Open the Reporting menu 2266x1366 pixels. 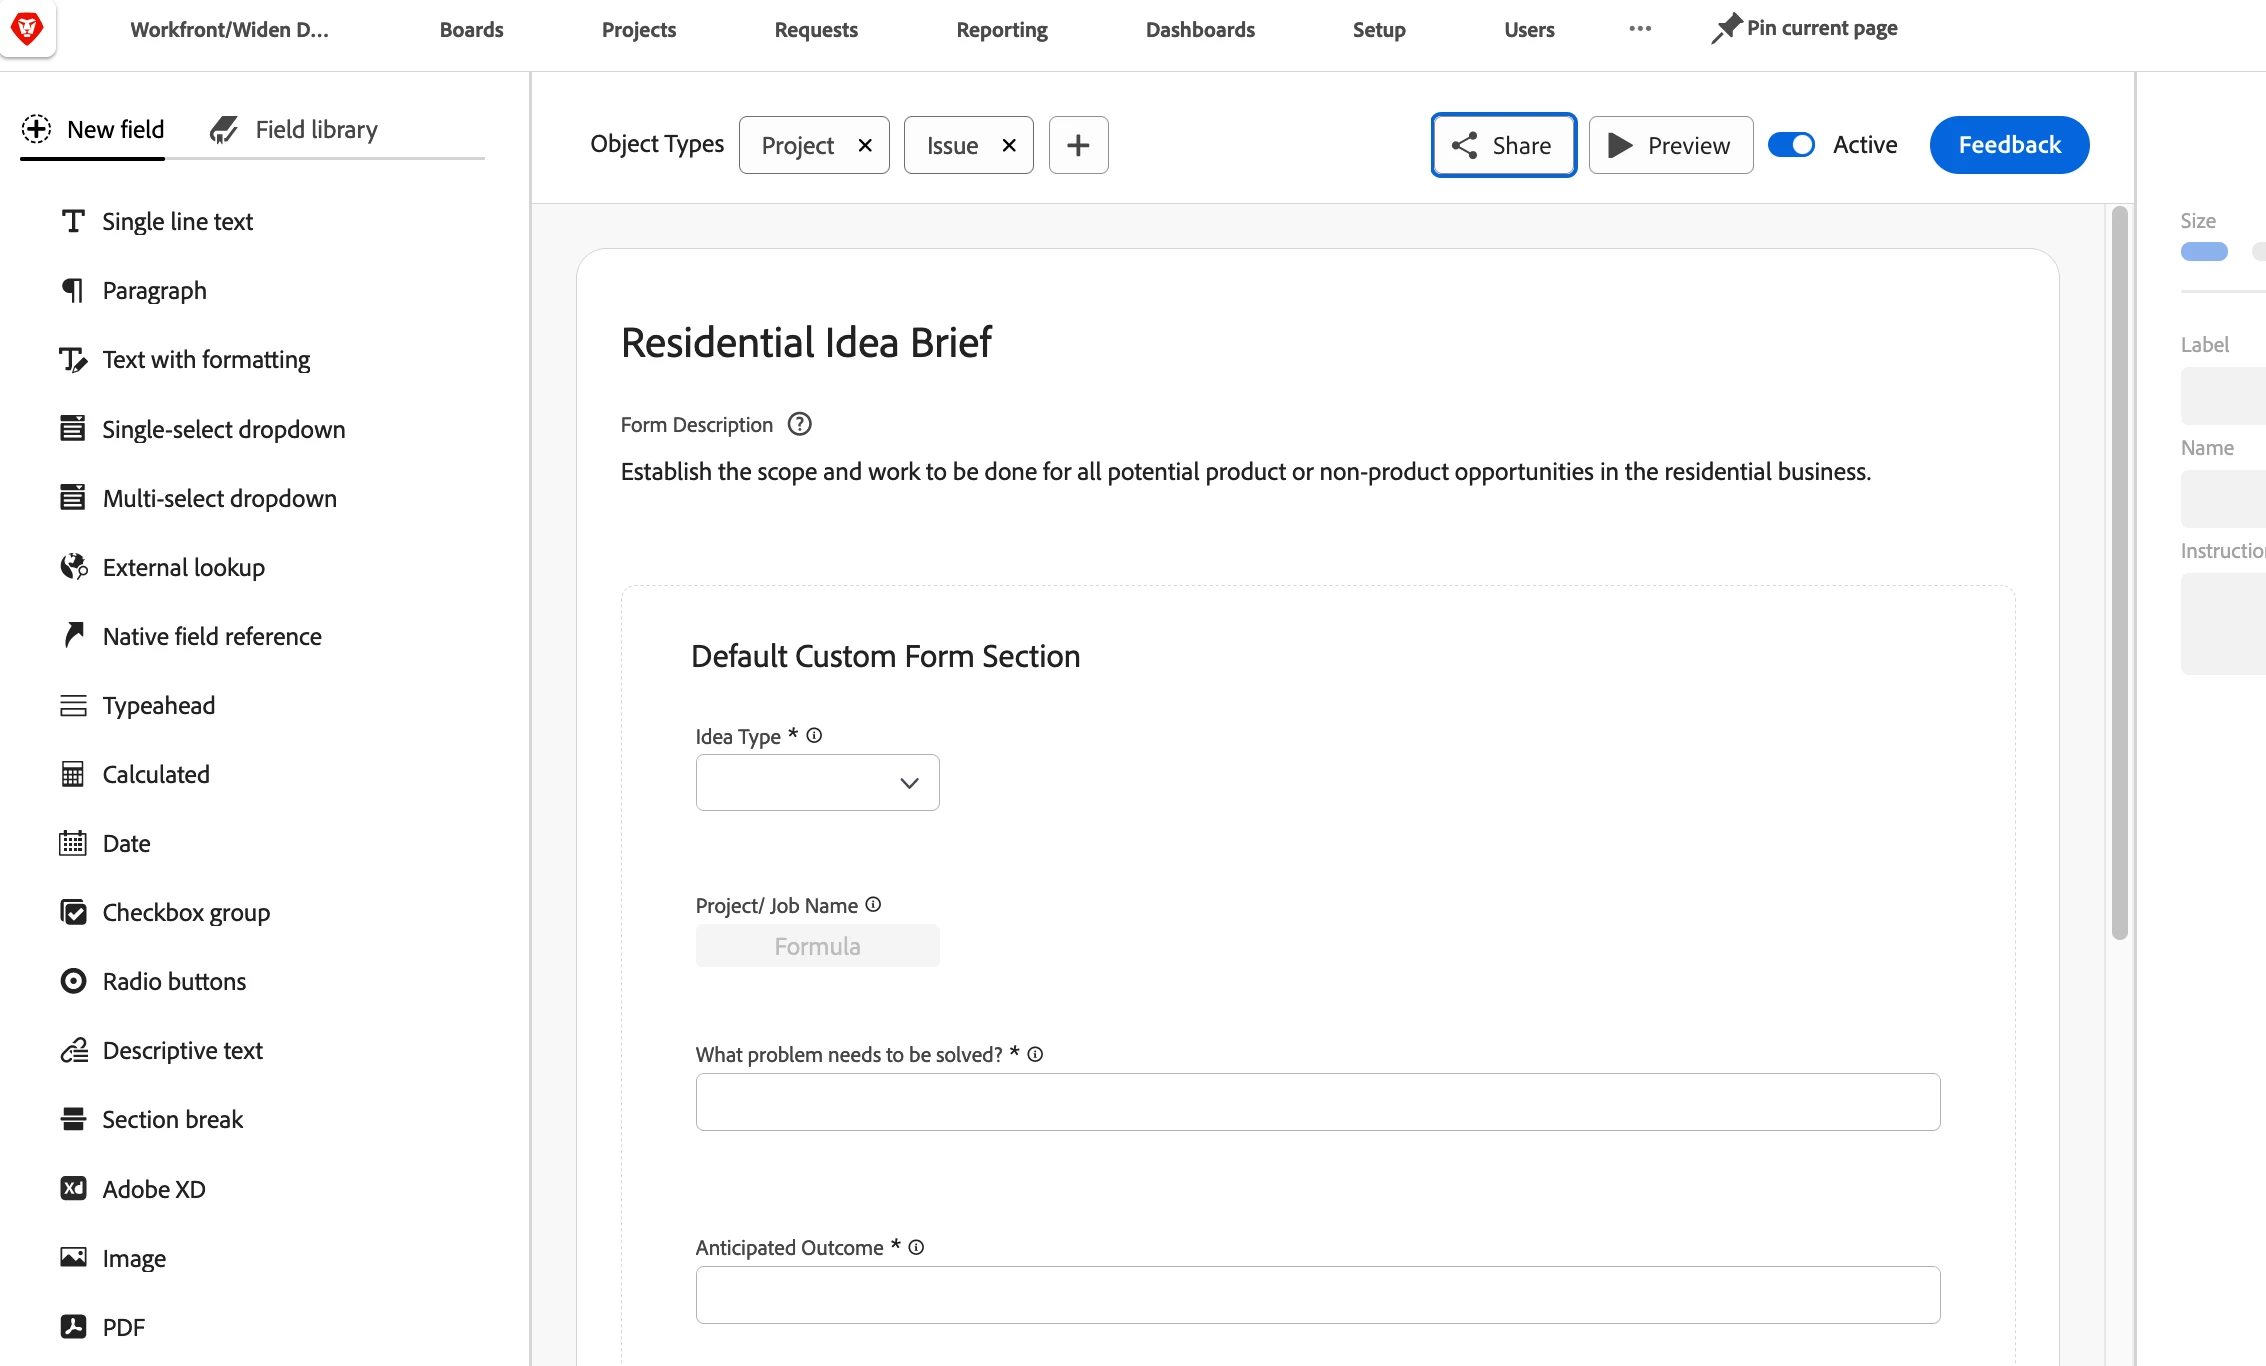click(1001, 30)
